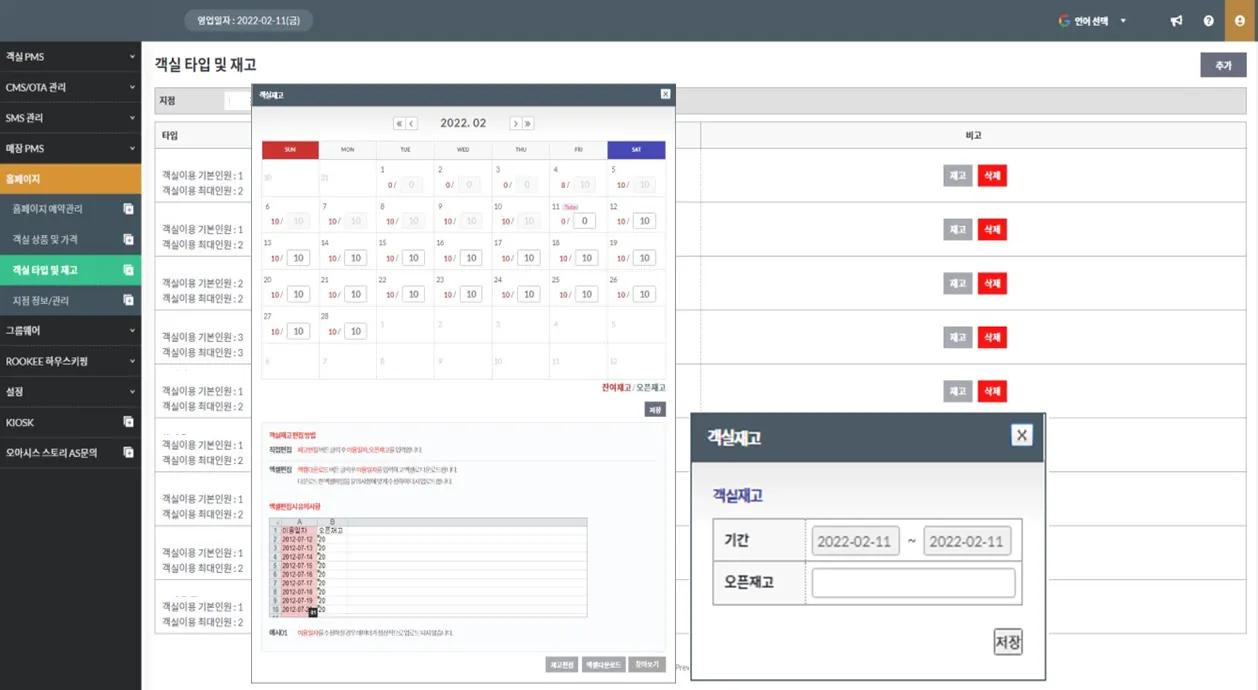Open the 언어 선택 language dropdown
1258x690 pixels.
pyautogui.click(x=1093, y=21)
